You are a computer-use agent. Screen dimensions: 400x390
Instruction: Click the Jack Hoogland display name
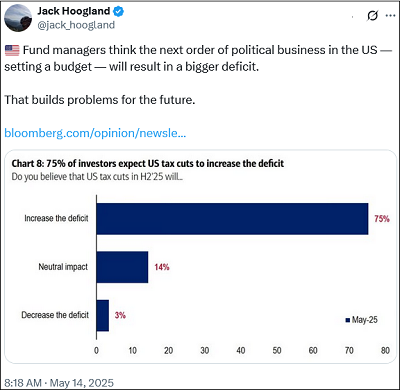pos(73,11)
